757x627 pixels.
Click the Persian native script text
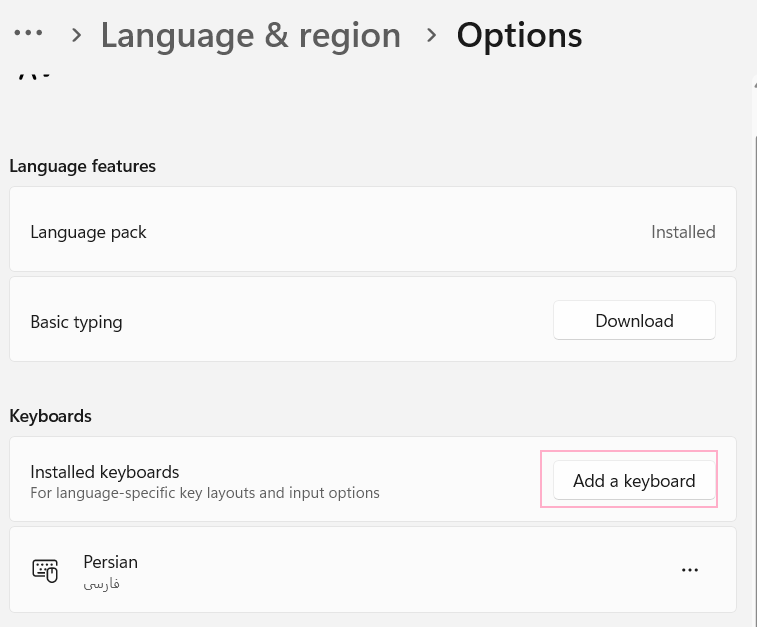(101, 583)
